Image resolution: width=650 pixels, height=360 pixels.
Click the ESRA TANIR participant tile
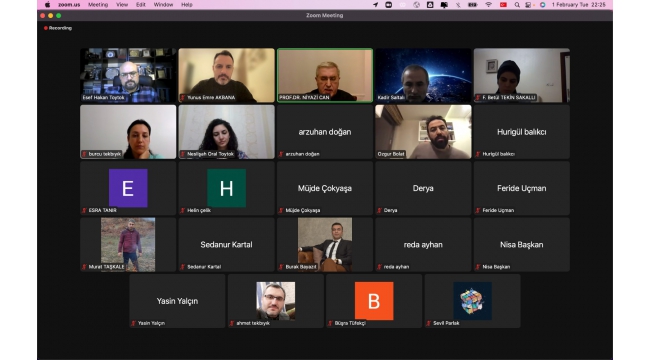128,188
